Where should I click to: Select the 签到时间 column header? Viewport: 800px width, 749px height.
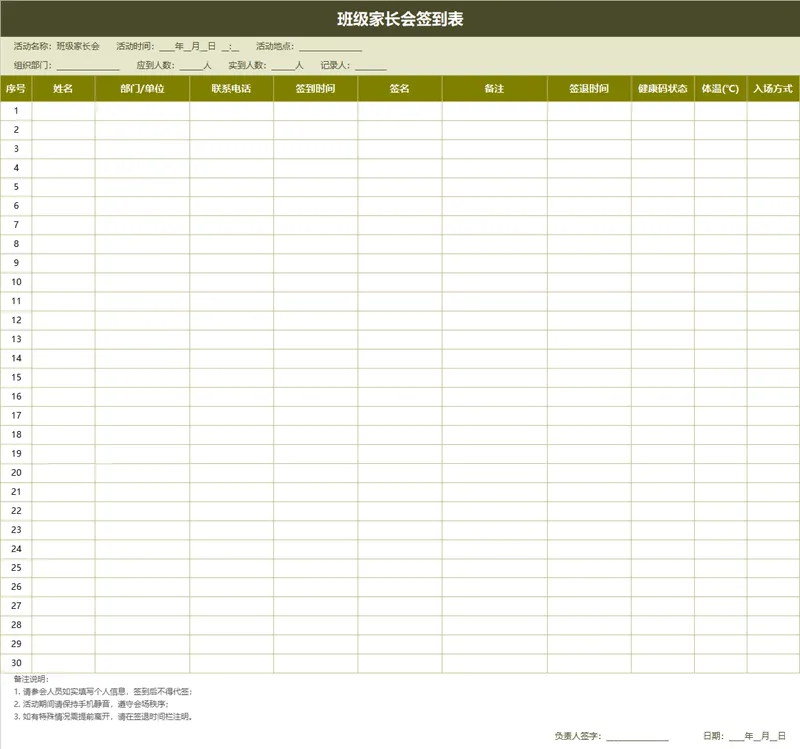click(316, 89)
